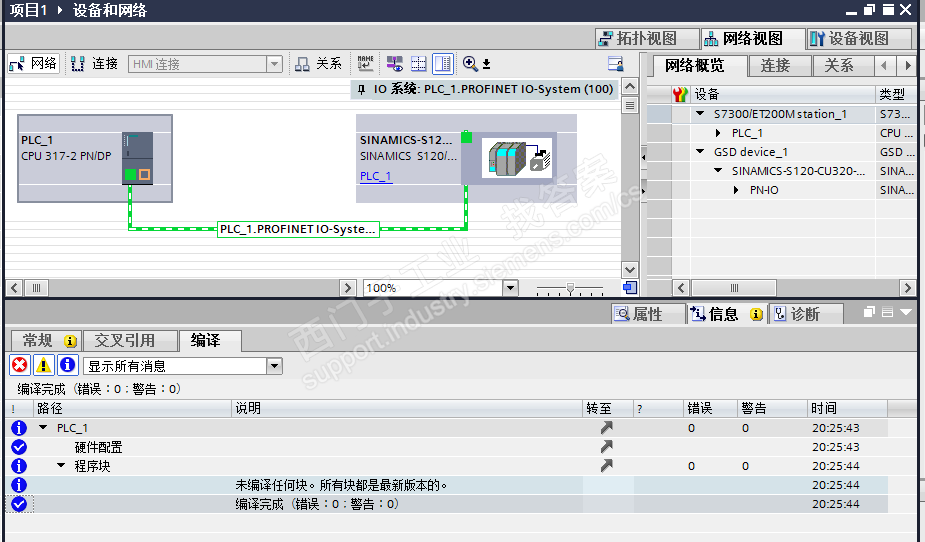Image resolution: width=925 pixels, height=542 pixels.
Task: Expand the PN-IO tree node
Action: click(x=736, y=190)
